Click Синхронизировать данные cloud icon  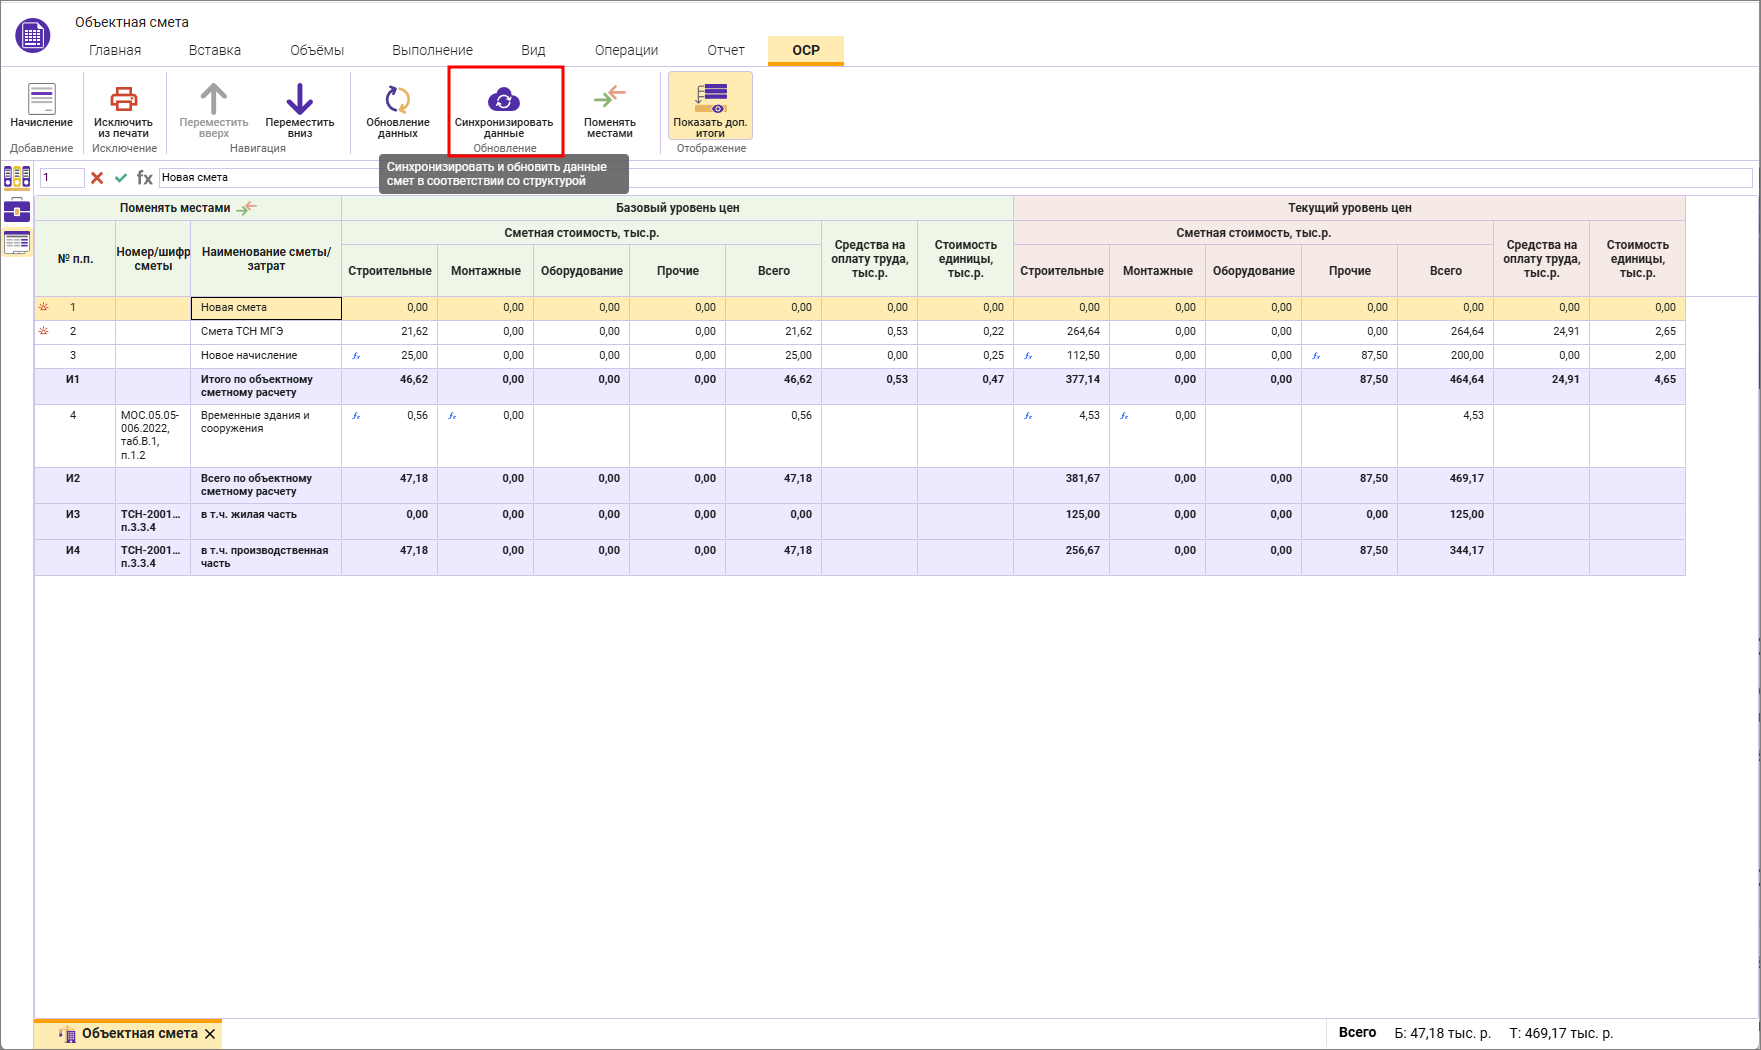click(x=504, y=100)
